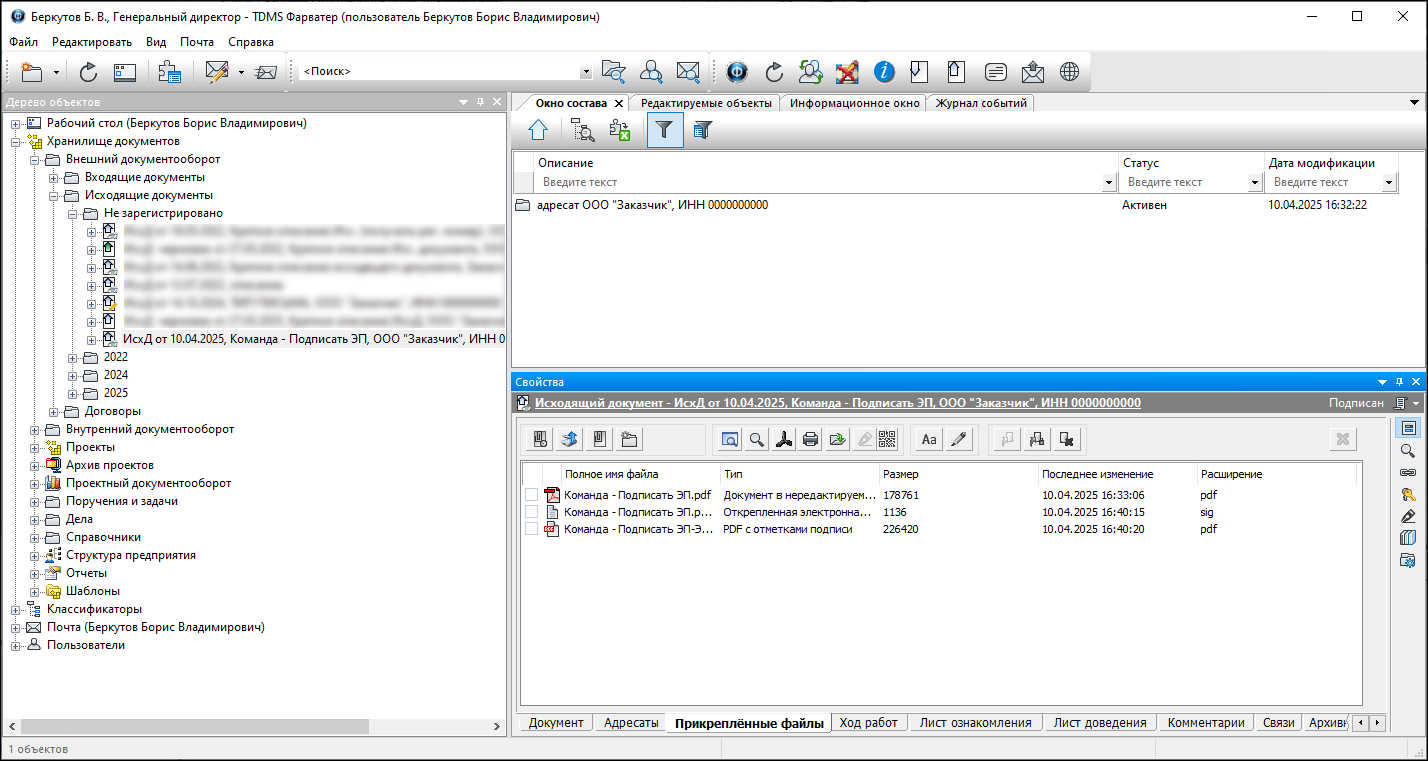Click the QR code icon in the files toolbar
This screenshot has width=1428, height=761.
(x=886, y=439)
